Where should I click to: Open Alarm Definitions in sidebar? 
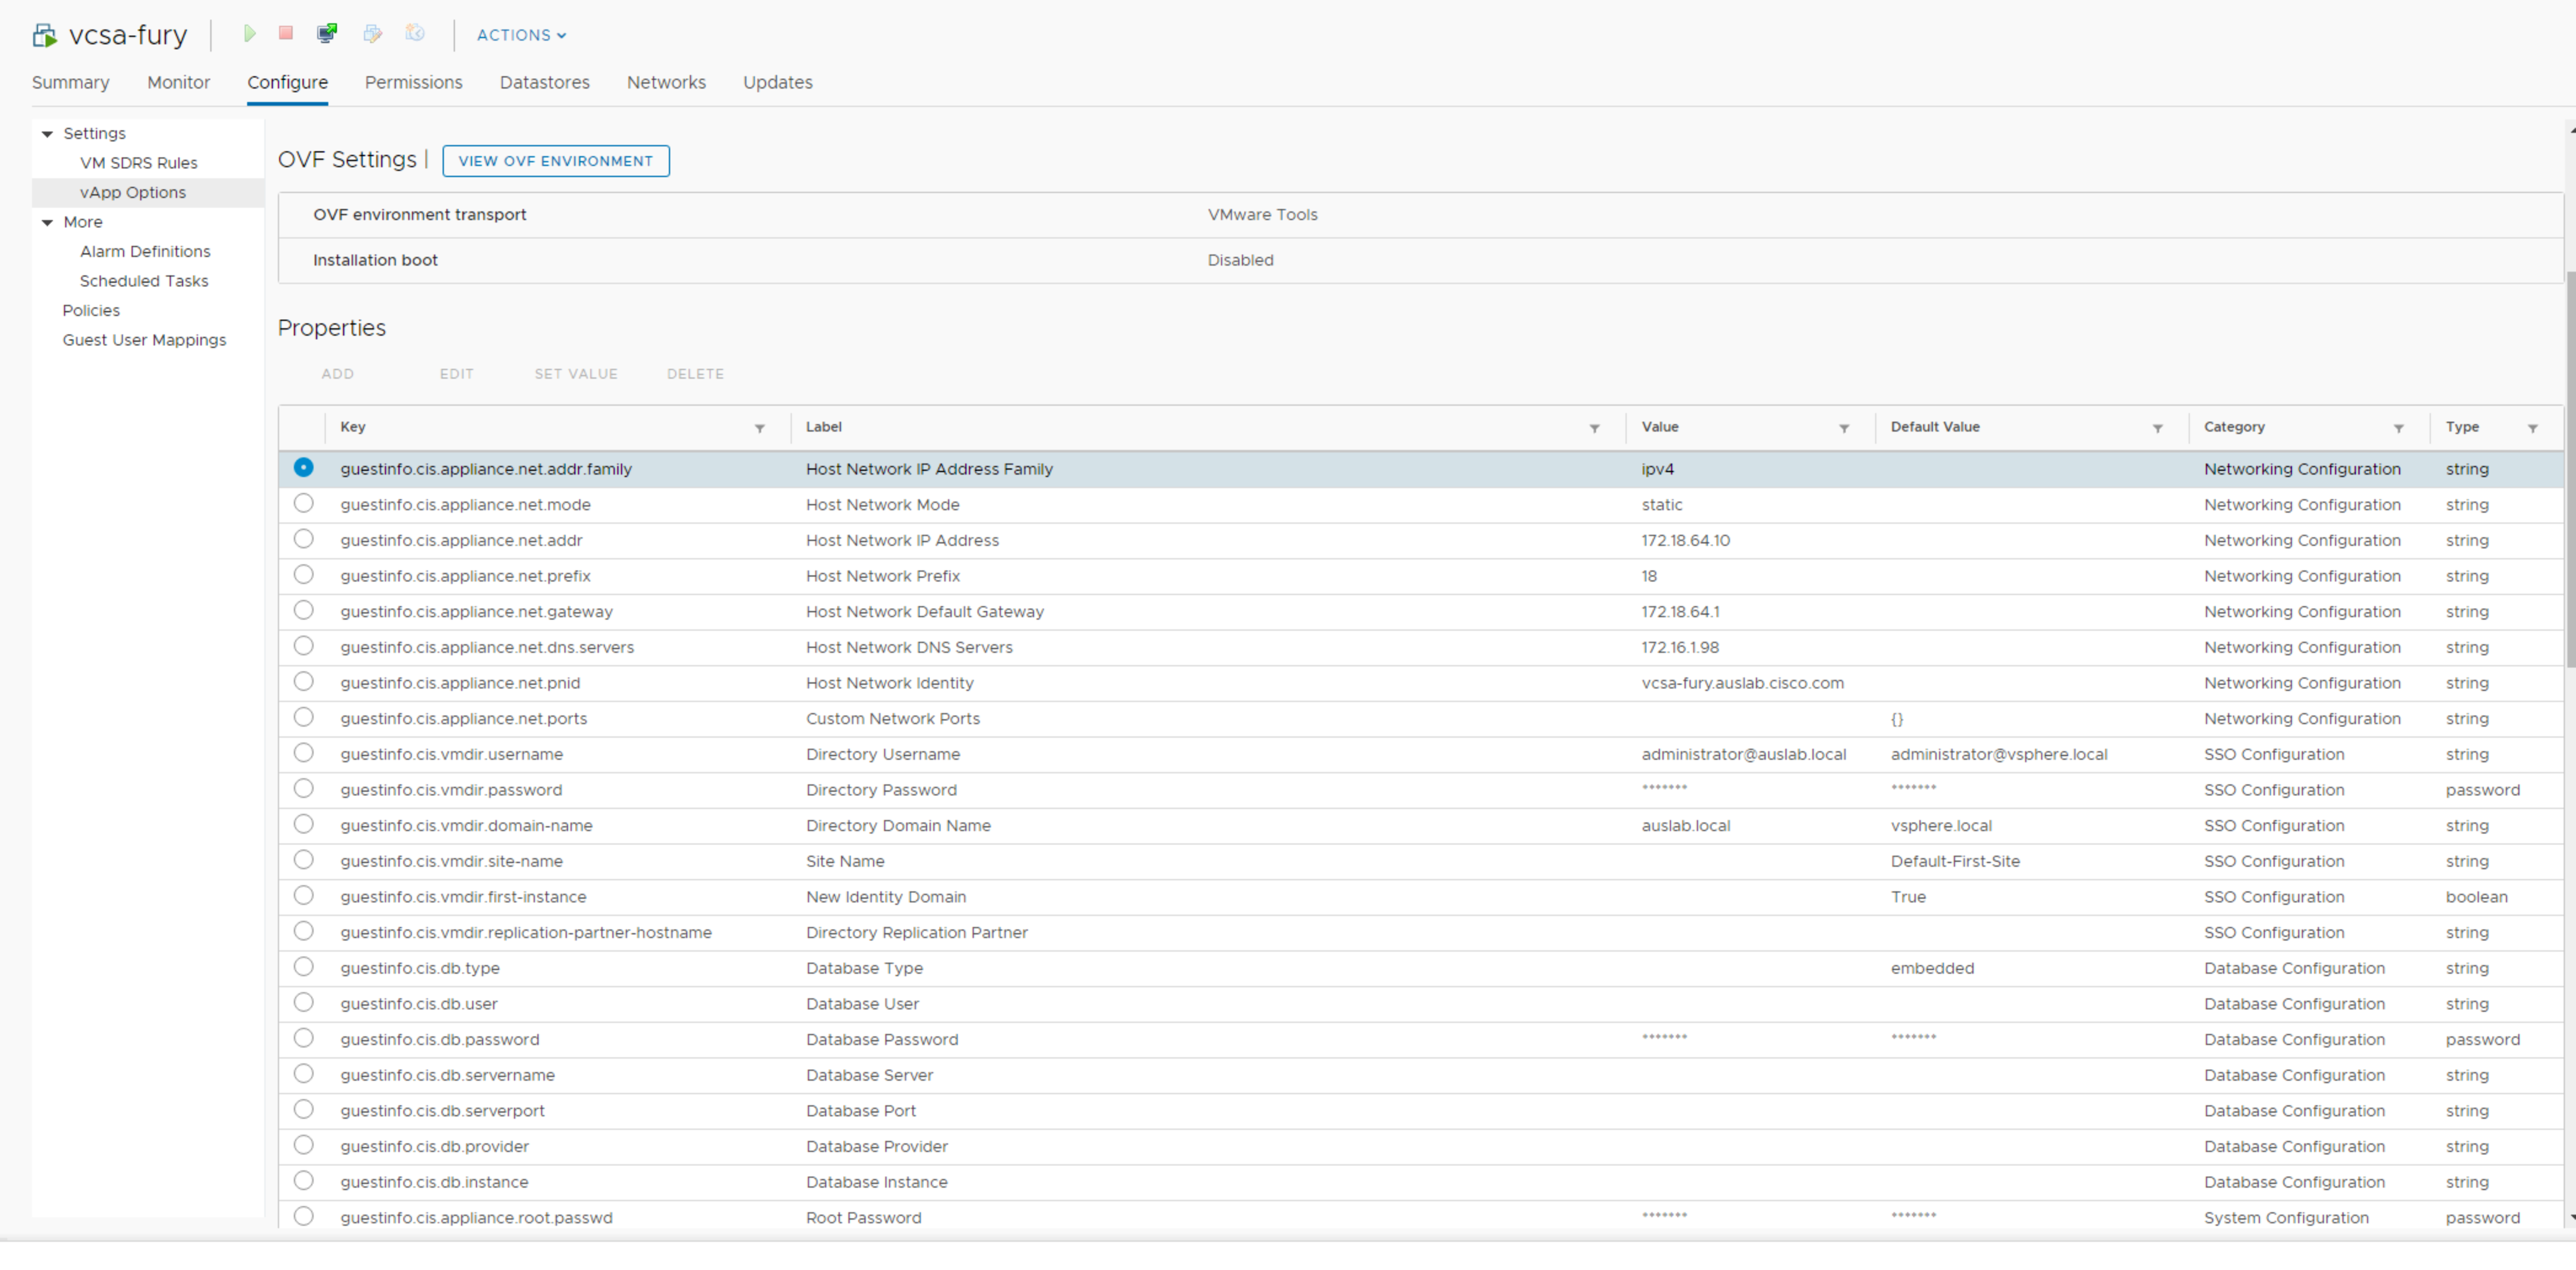pyautogui.click(x=145, y=252)
